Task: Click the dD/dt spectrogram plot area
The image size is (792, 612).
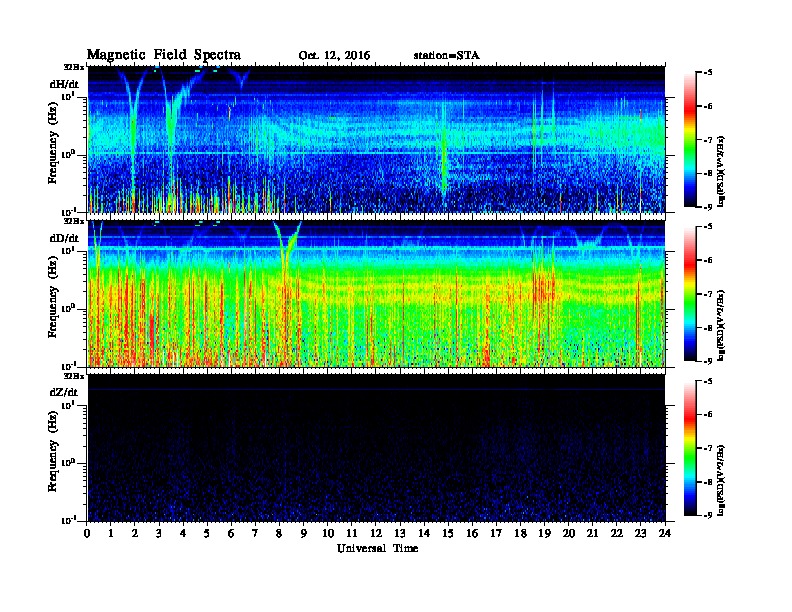Action: coord(376,293)
